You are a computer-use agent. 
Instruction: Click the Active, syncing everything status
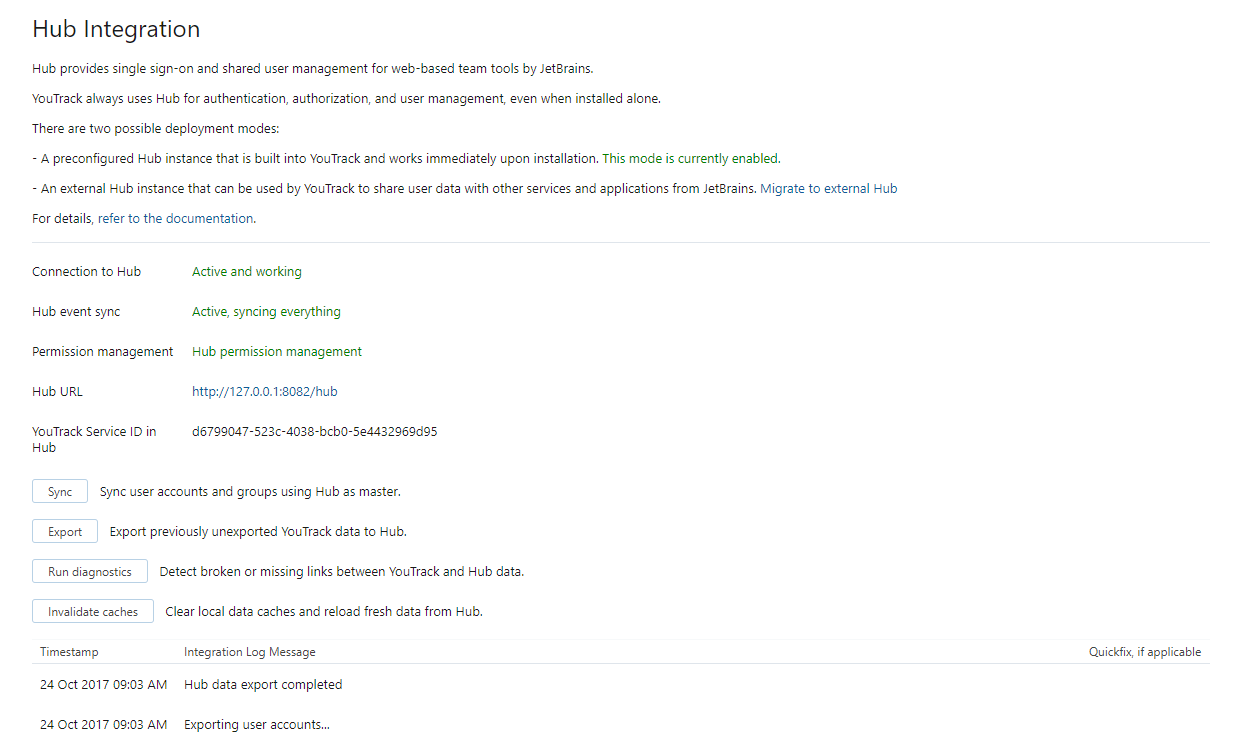[x=266, y=312]
